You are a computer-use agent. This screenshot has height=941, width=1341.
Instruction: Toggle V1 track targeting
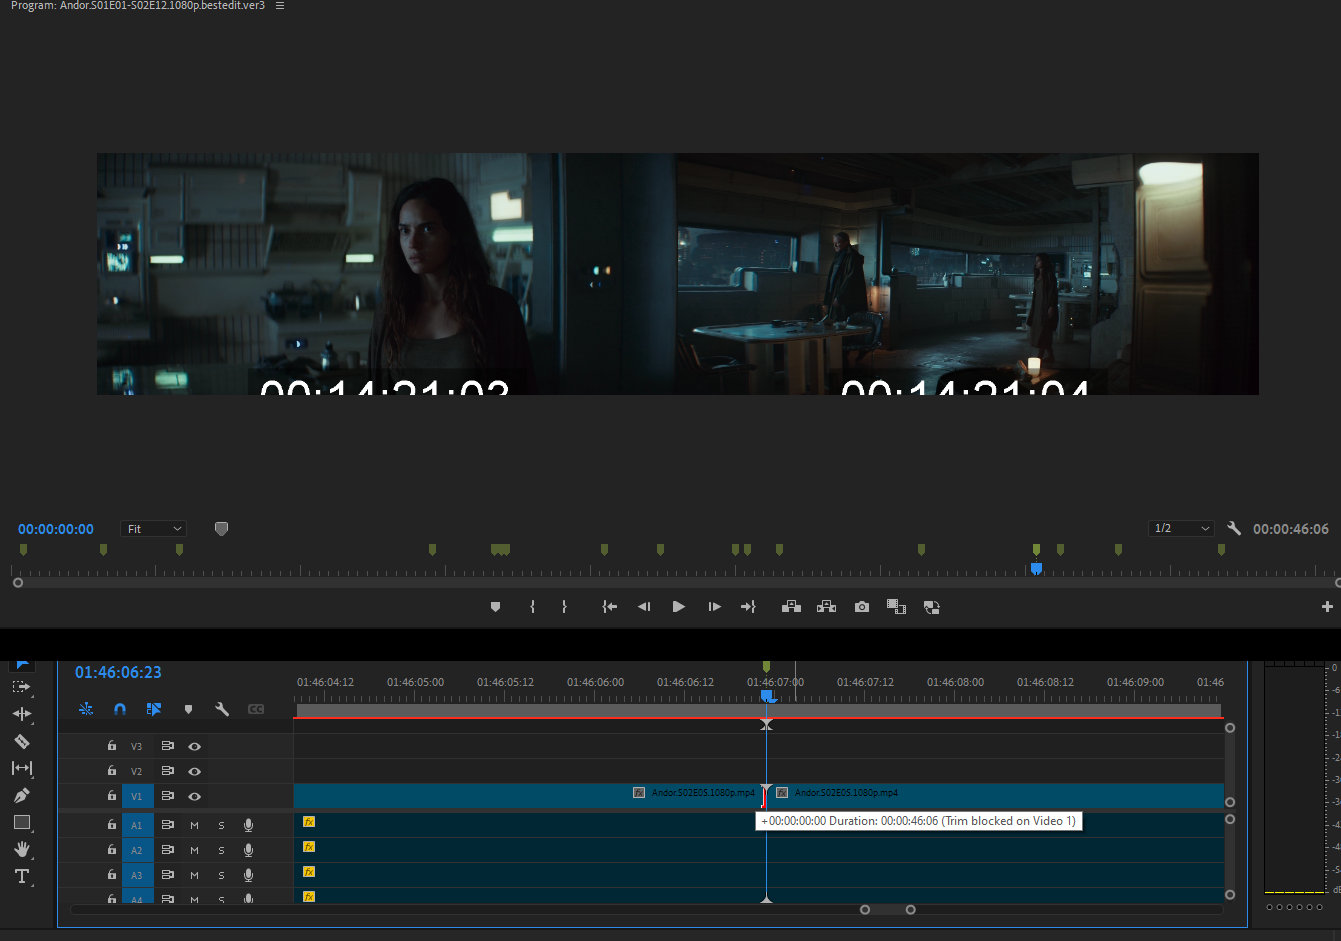(137, 796)
